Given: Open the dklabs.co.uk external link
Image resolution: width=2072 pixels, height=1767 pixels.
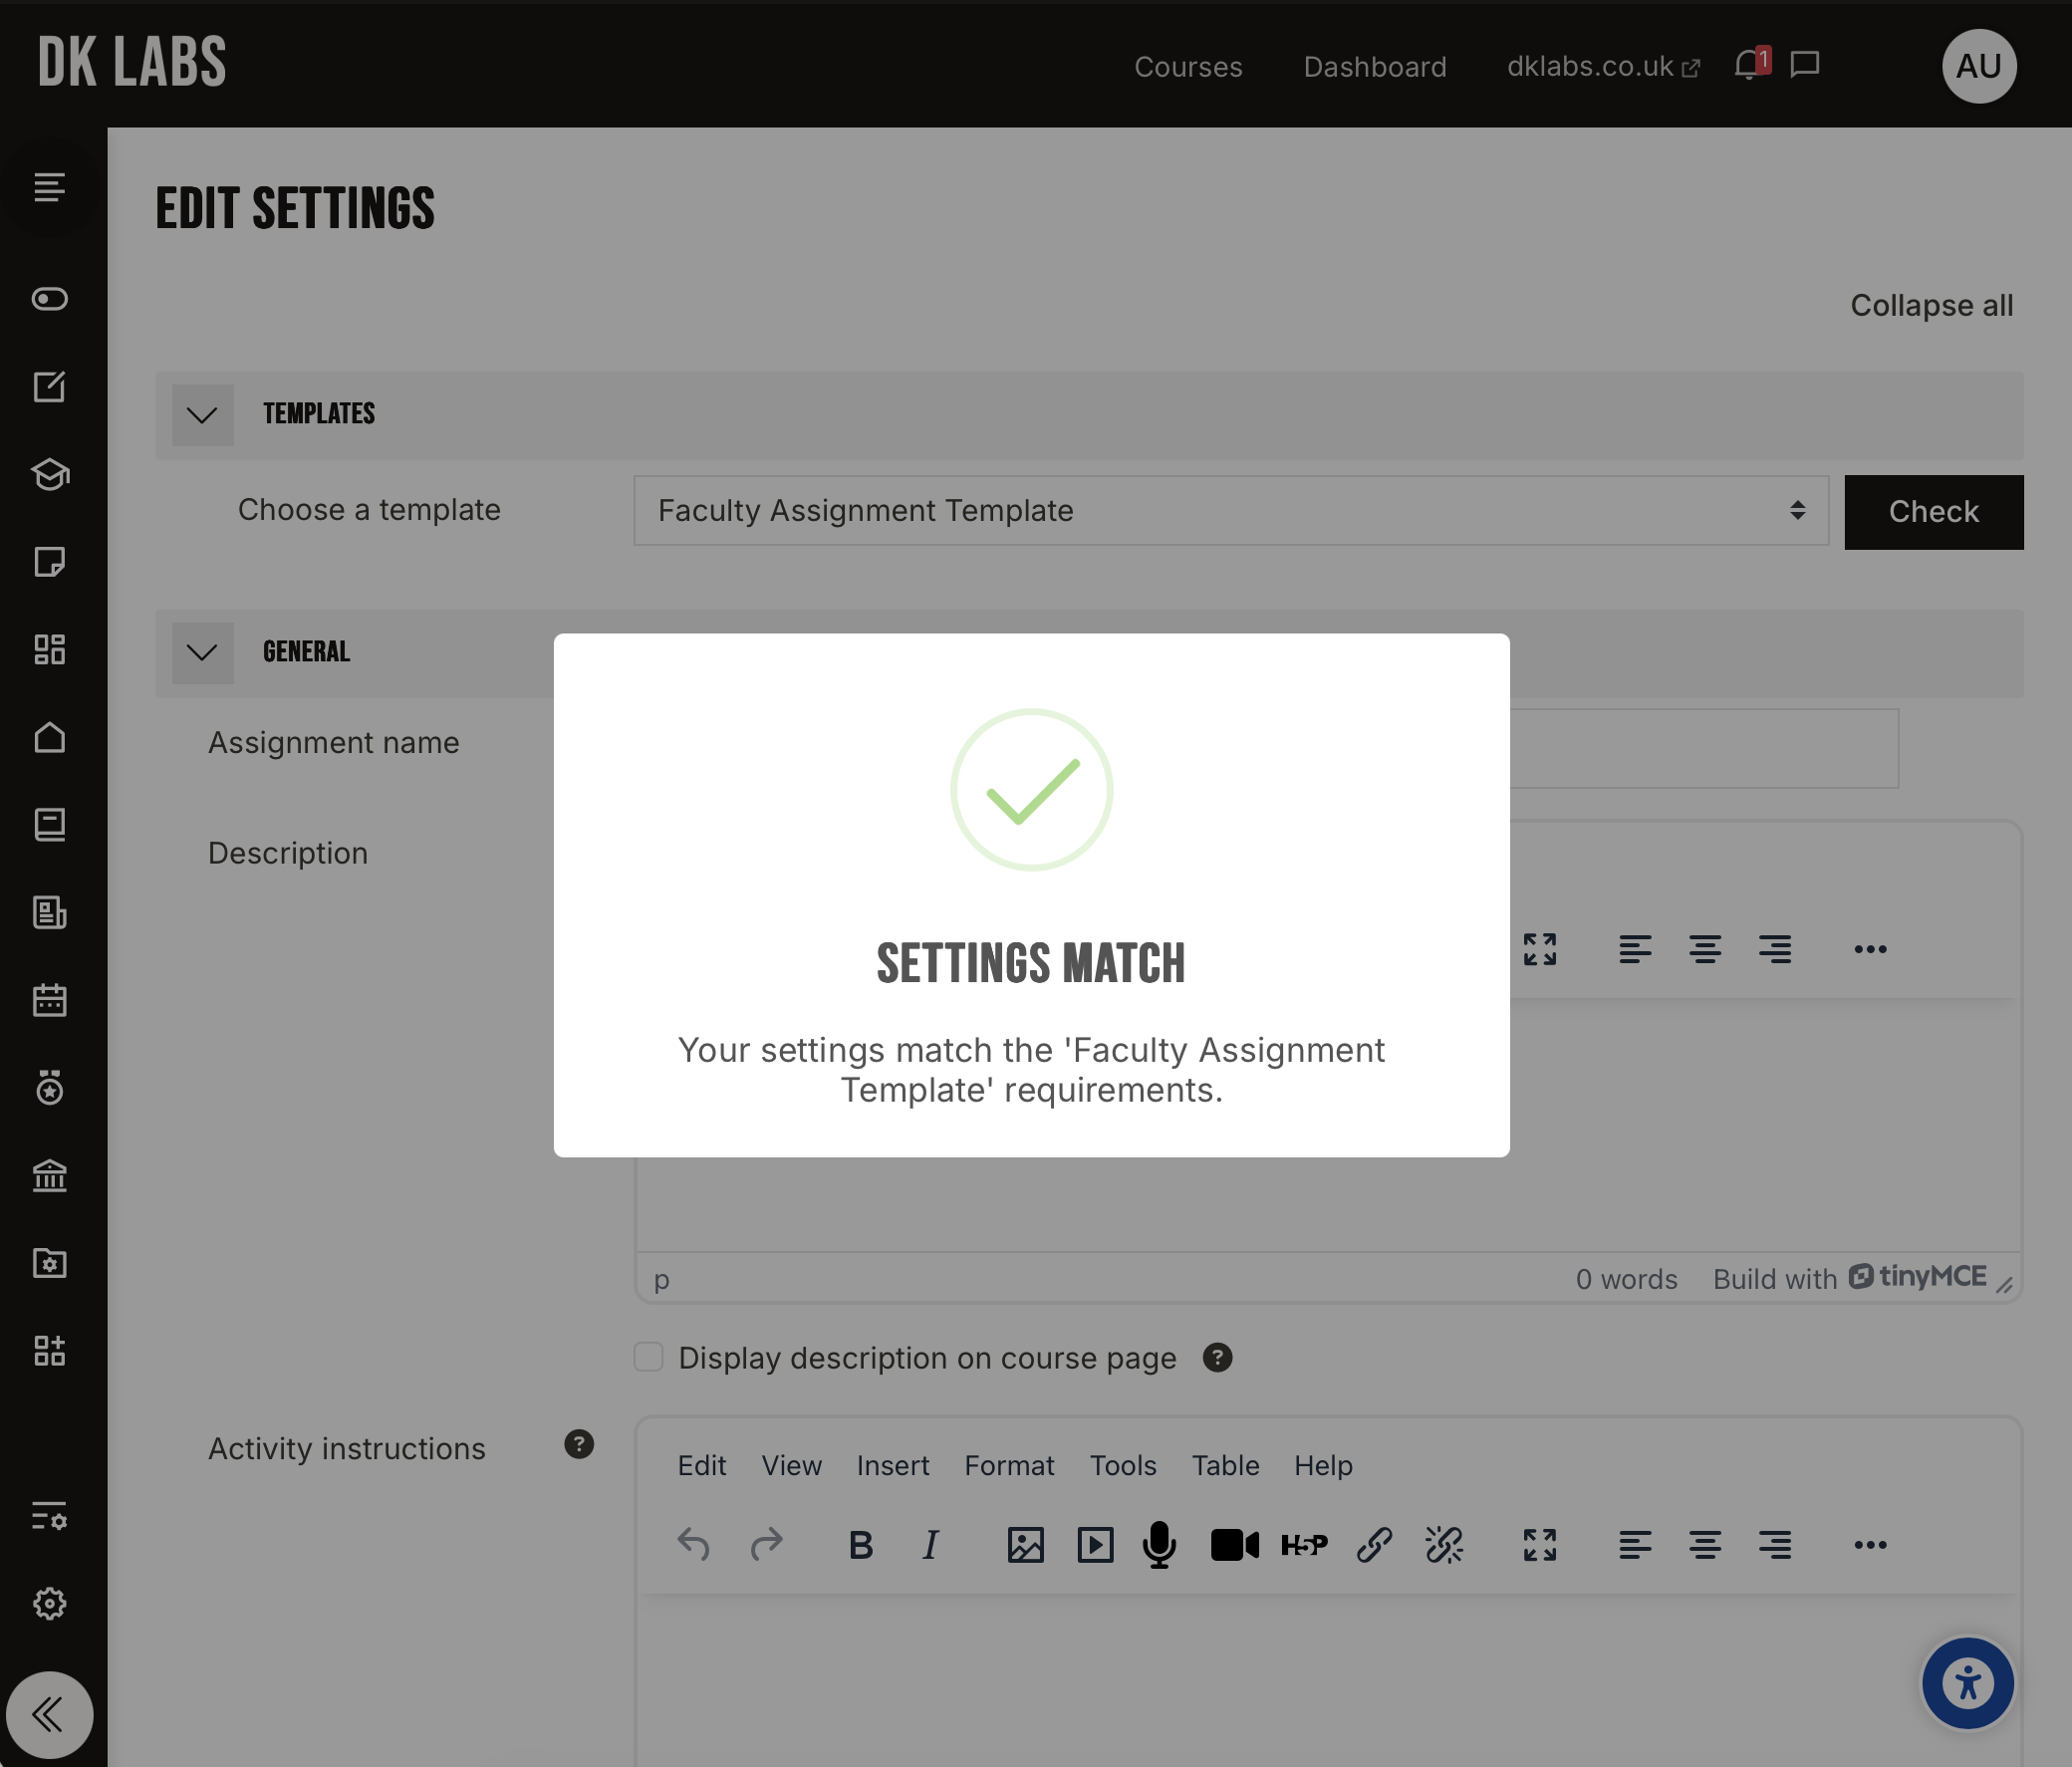Looking at the screenshot, I should pos(1603,67).
